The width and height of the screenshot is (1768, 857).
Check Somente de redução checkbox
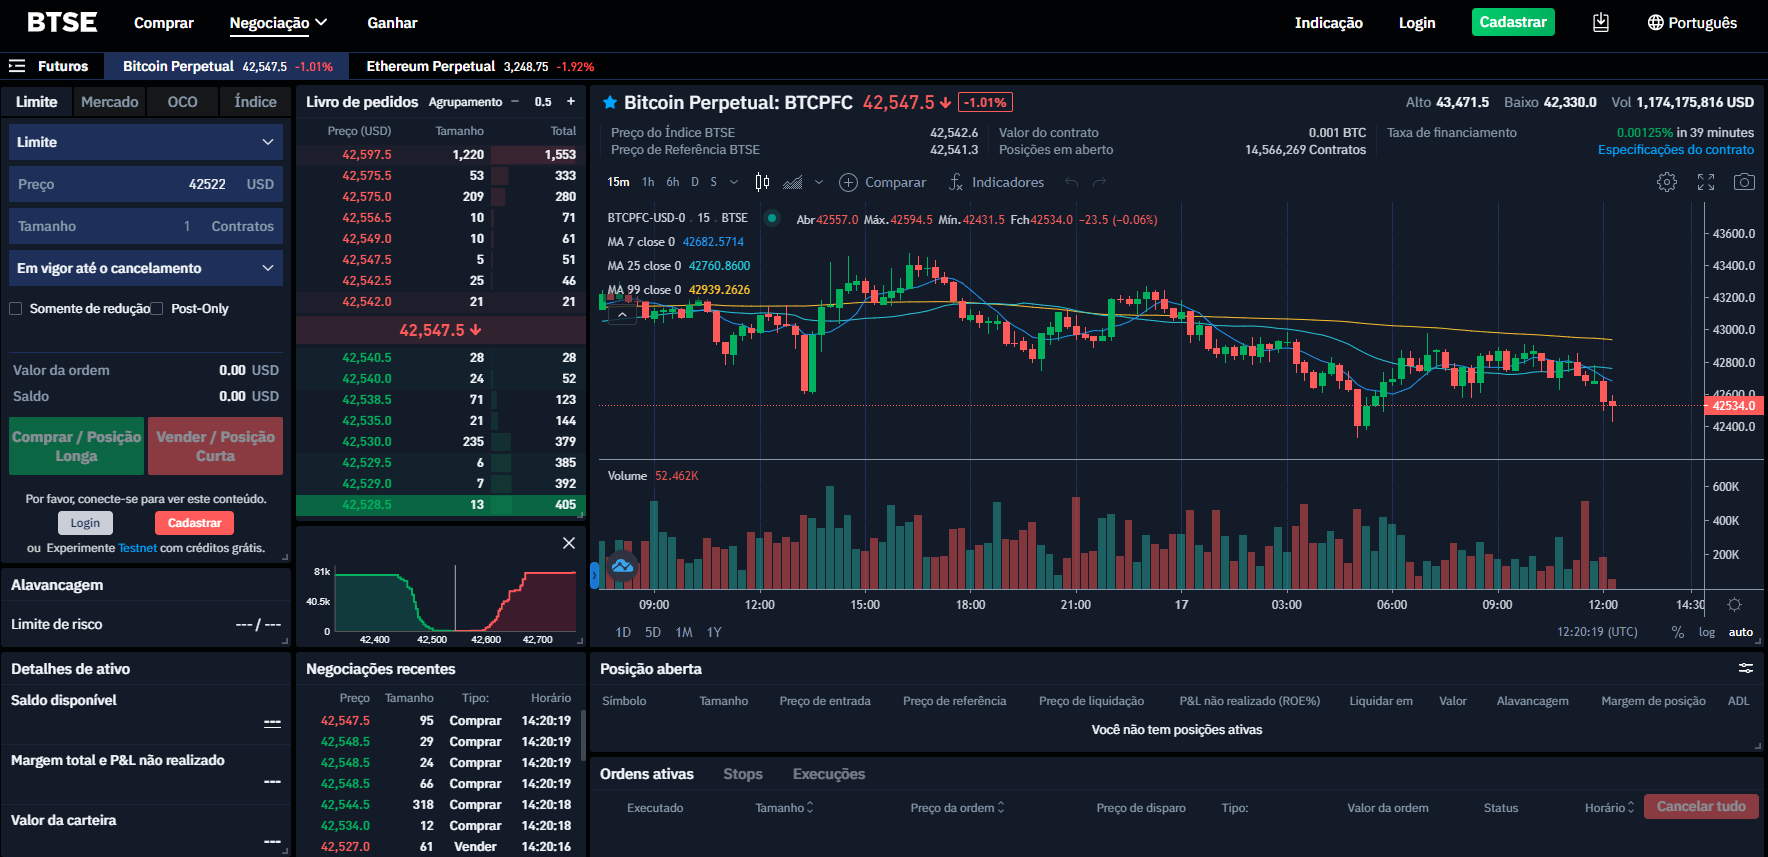(16, 309)
